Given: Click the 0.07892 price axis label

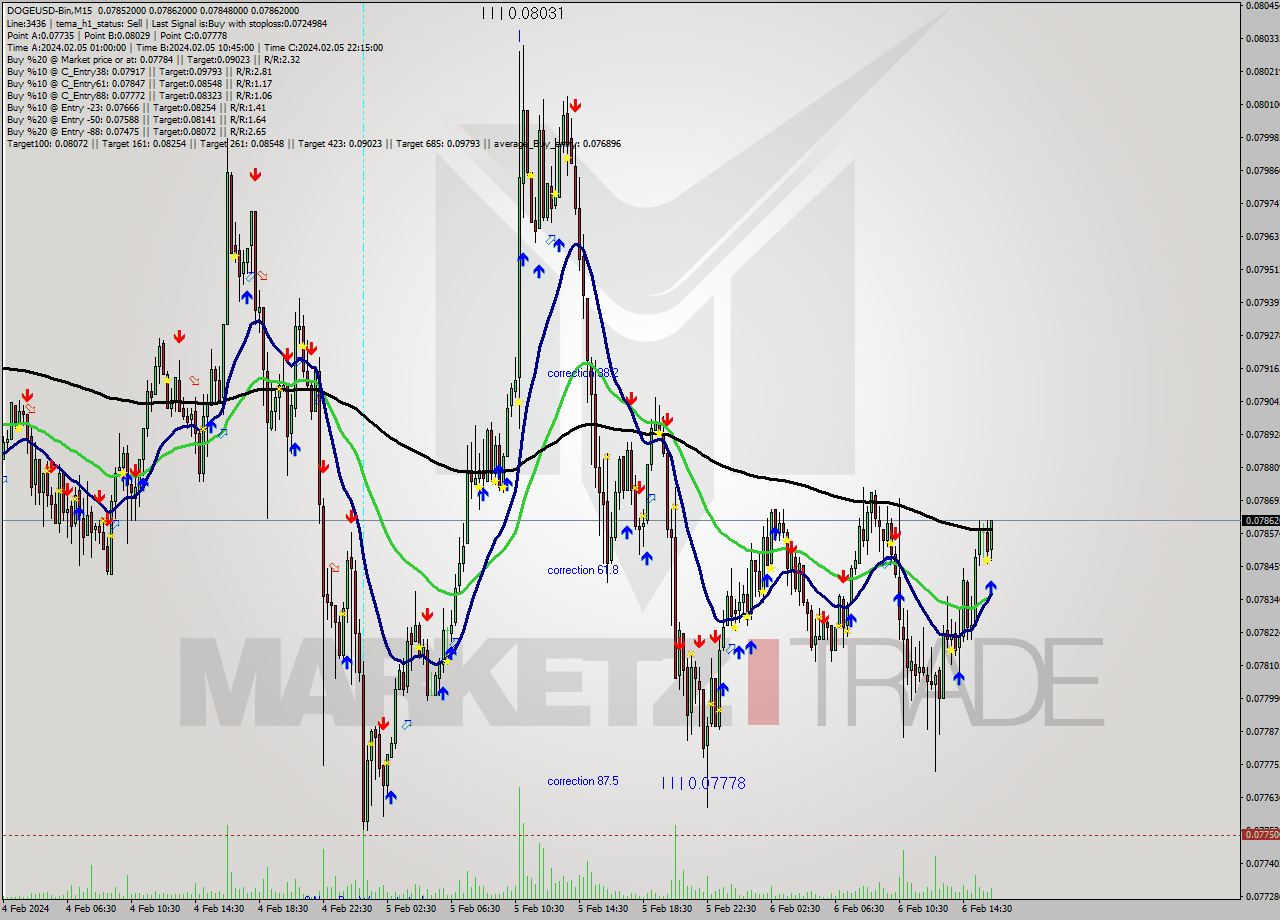Looking at the screenshot, I should (x=1262, y=434).
